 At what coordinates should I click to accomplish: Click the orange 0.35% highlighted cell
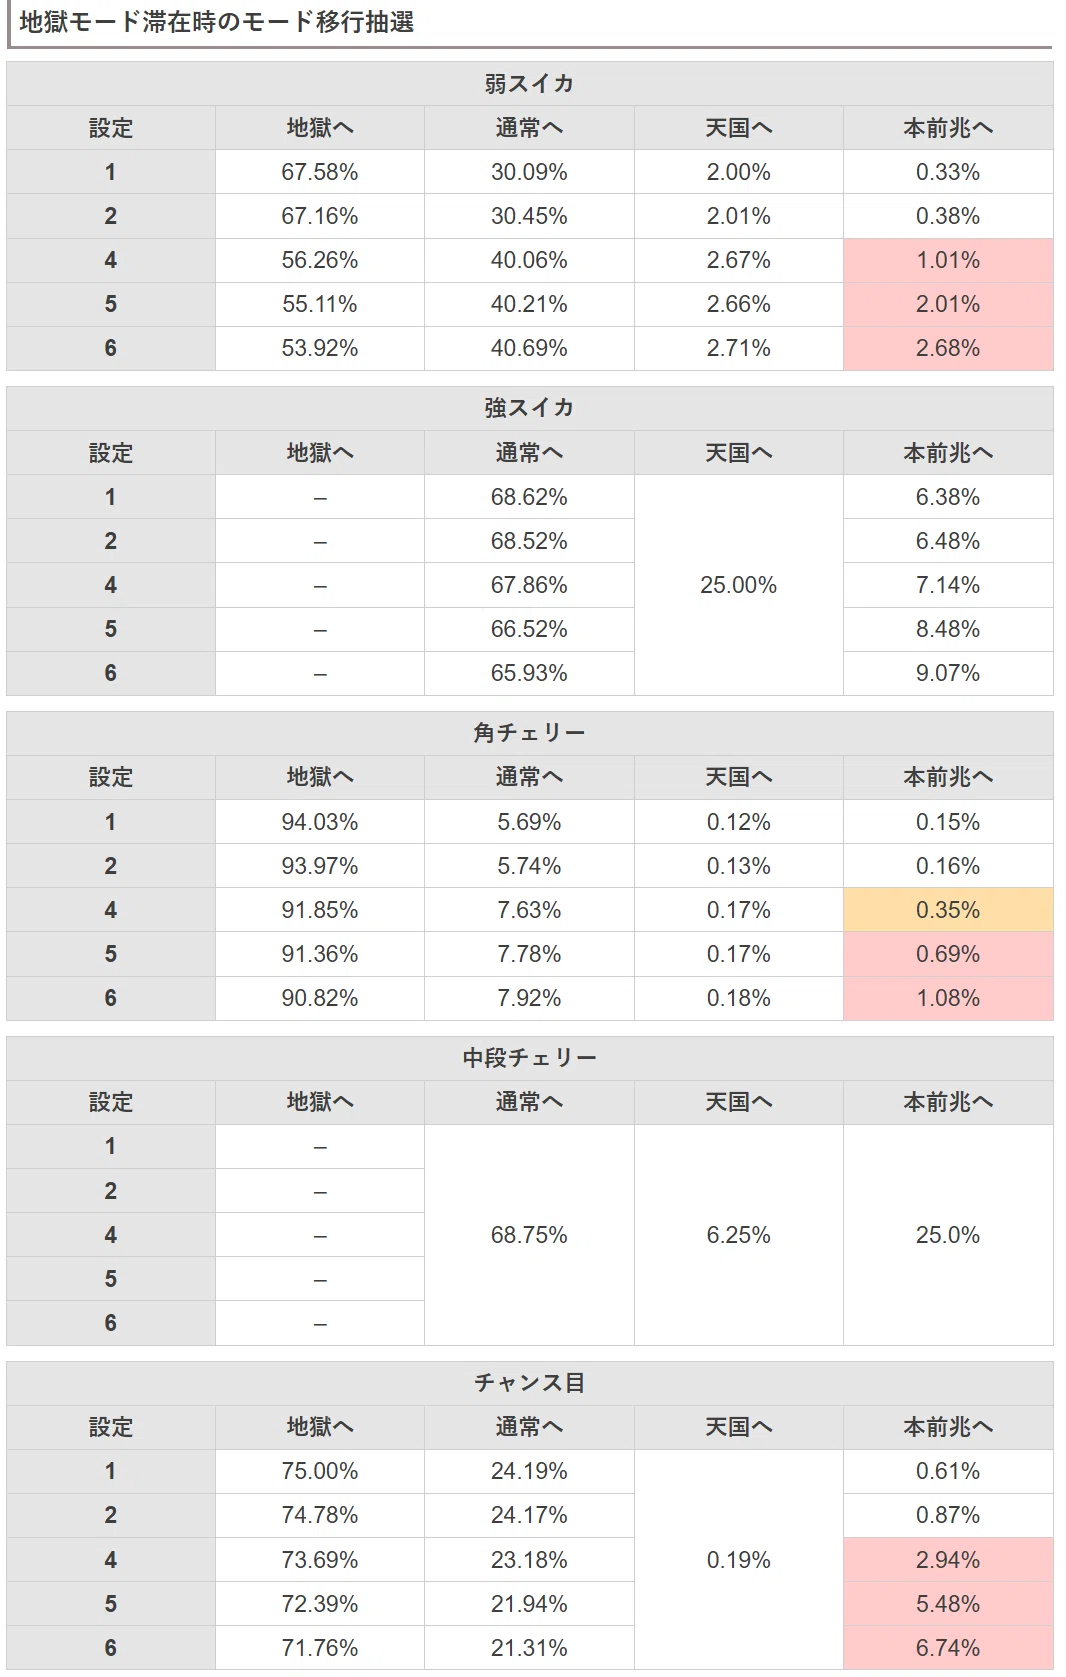[x=948, y=910]
